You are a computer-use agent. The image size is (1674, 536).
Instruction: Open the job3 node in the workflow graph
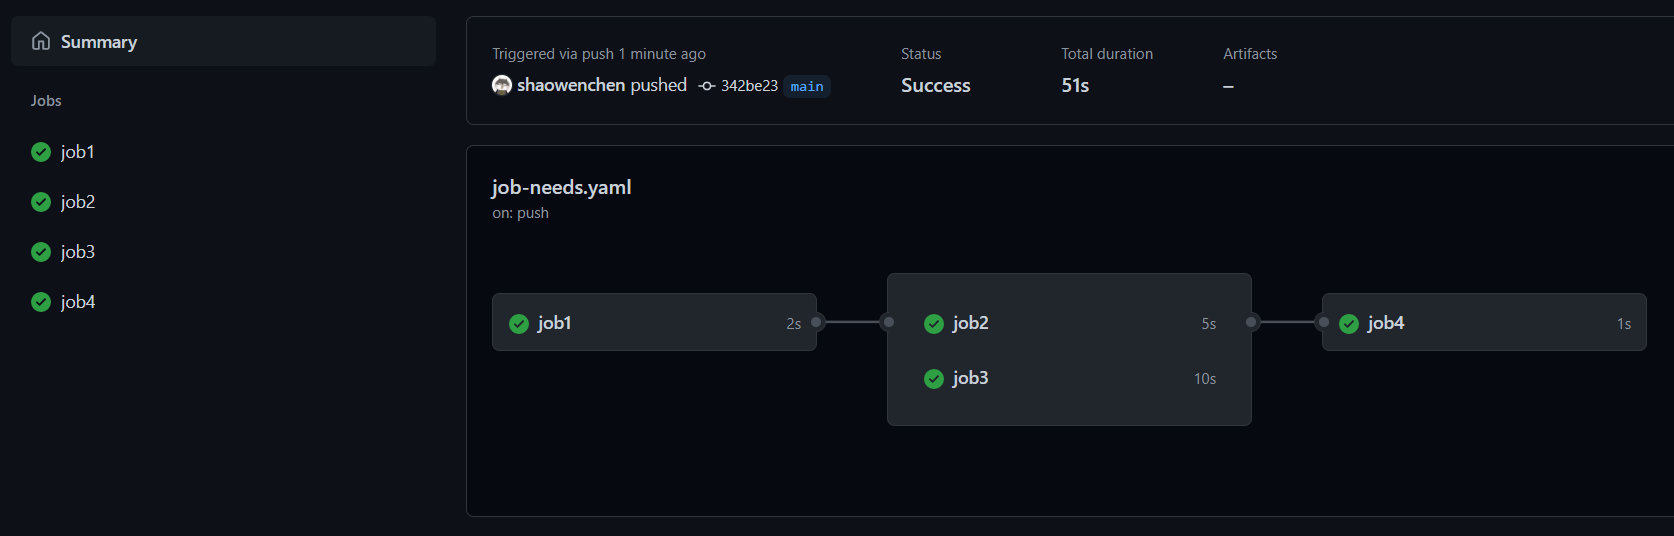click(x=1069, y=378)
